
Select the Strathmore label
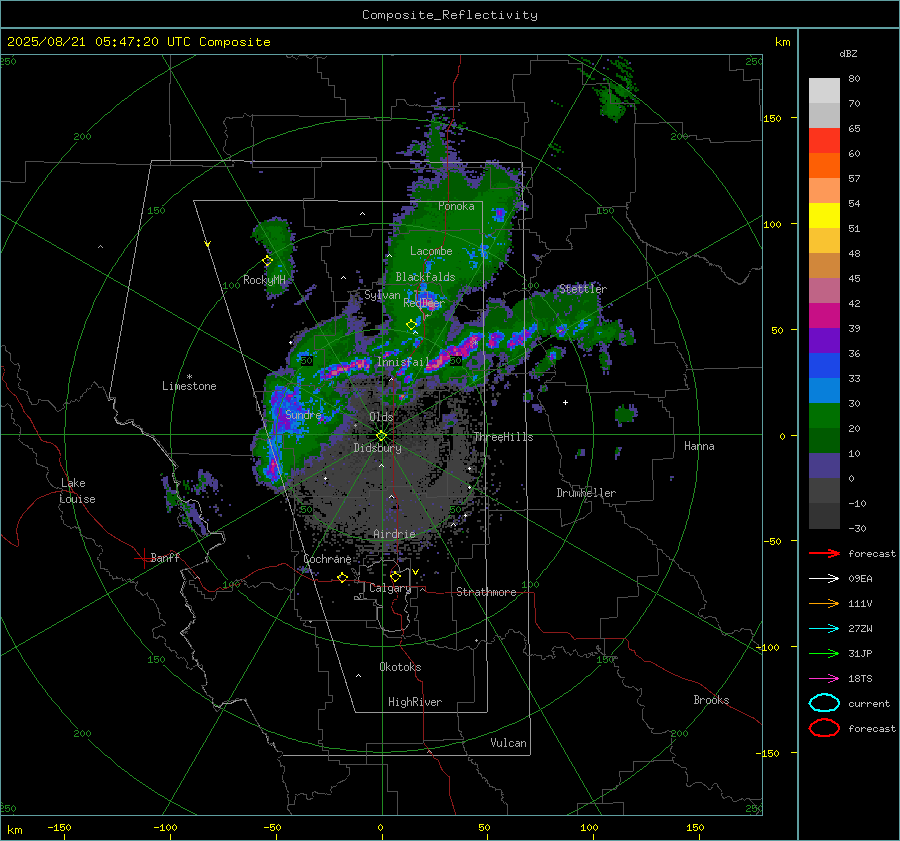pyautogui.click(x=486, y=592)
